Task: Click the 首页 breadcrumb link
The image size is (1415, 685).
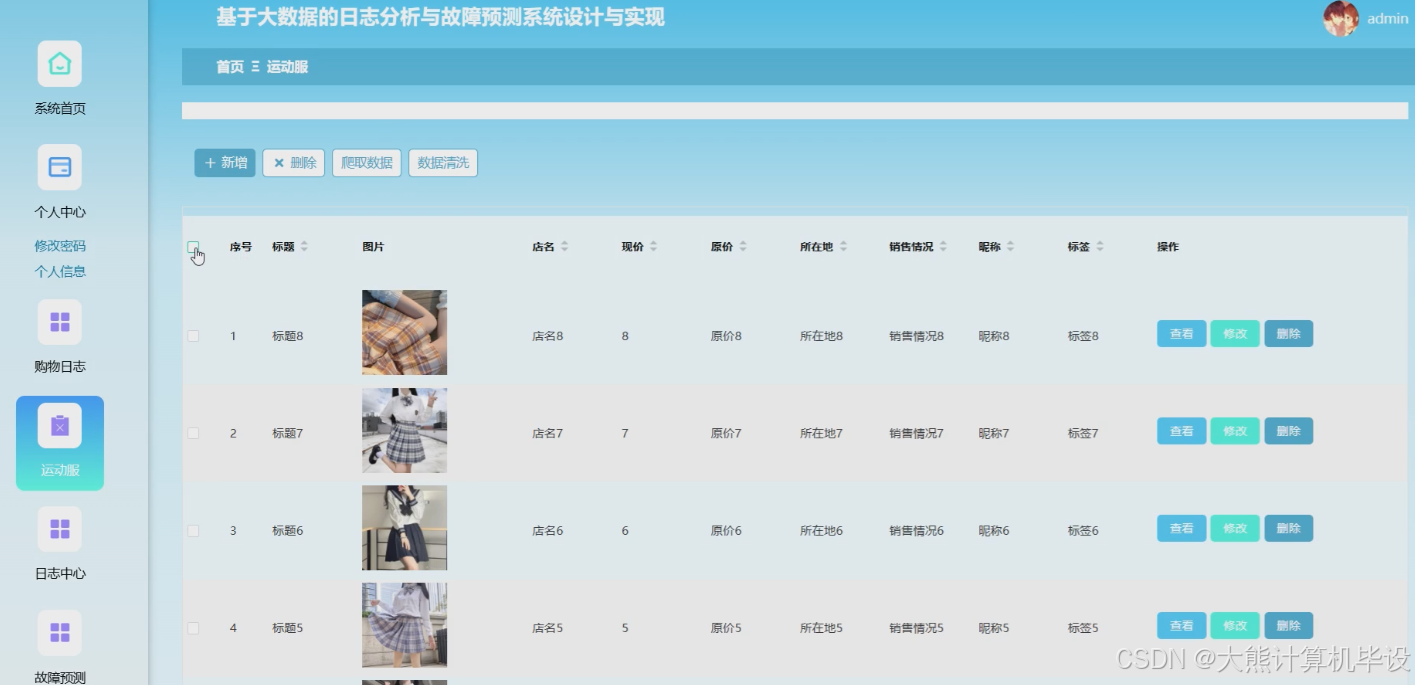Action: point(230,67)
